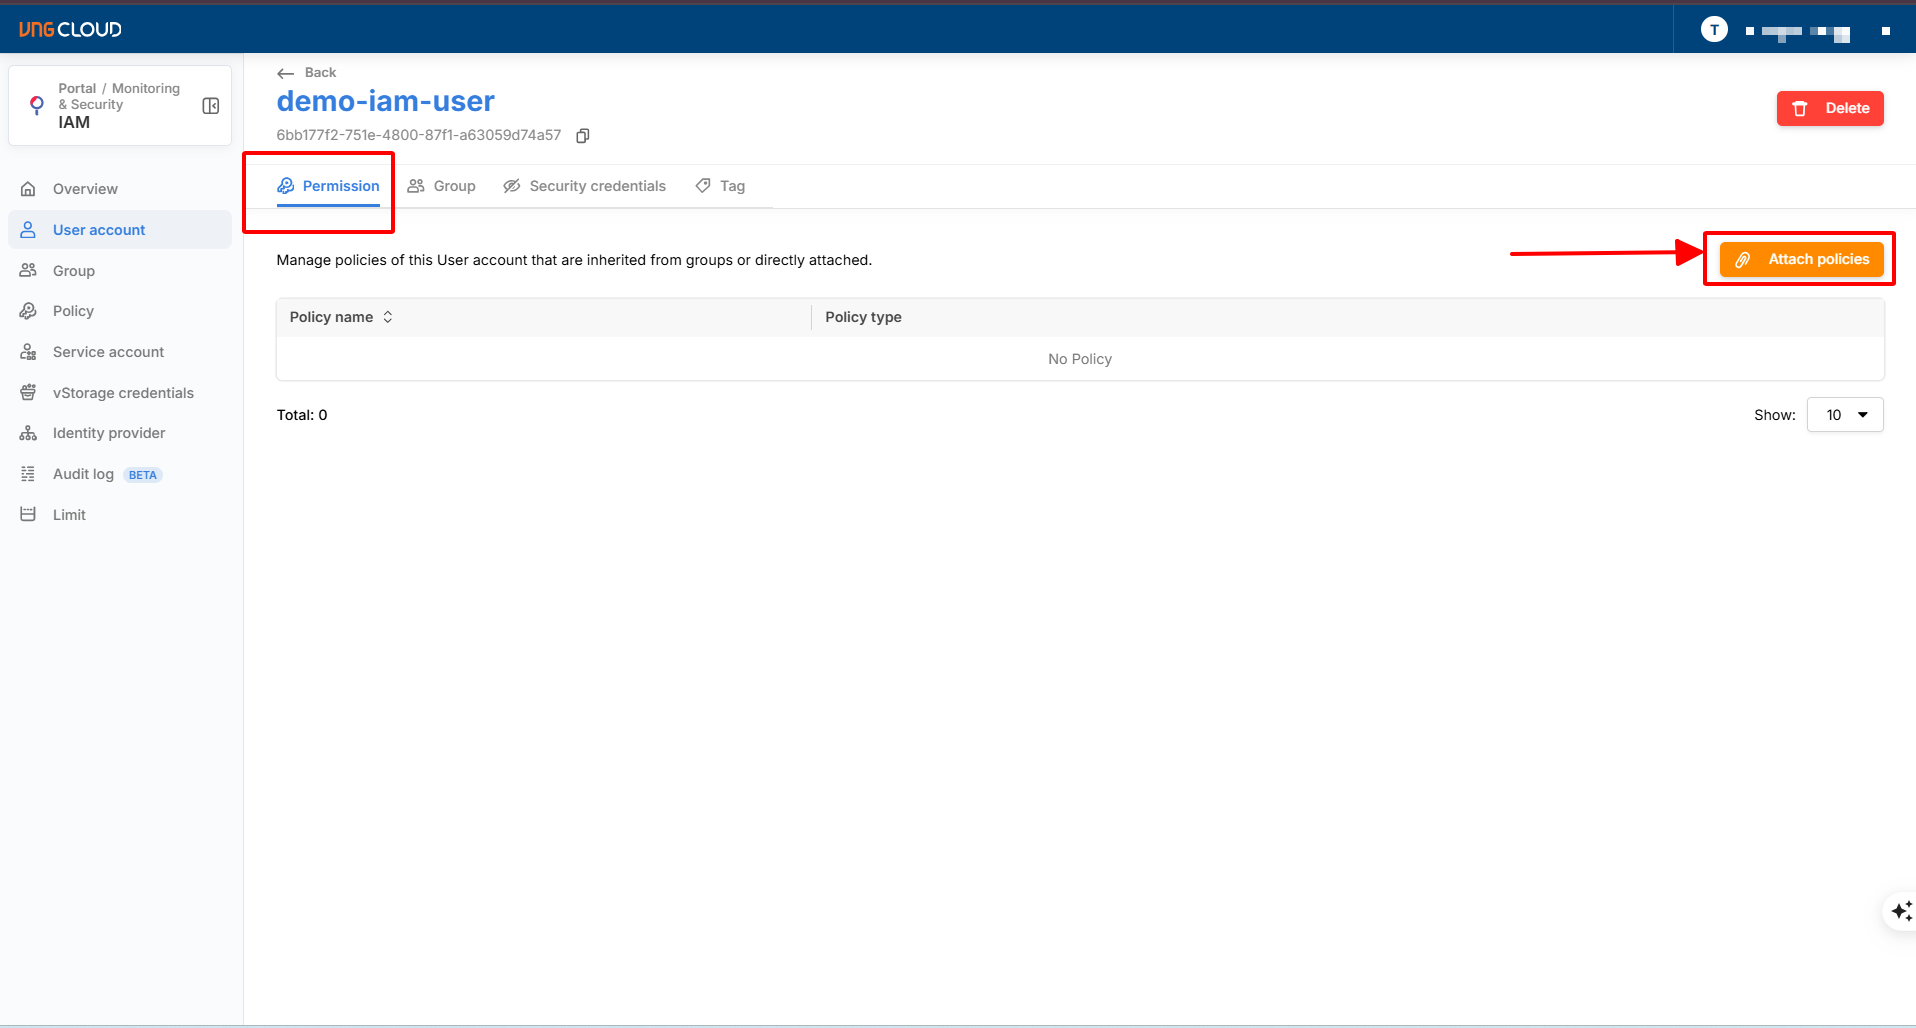Open the AI assistant sparkle icon

coord(1900,911)
